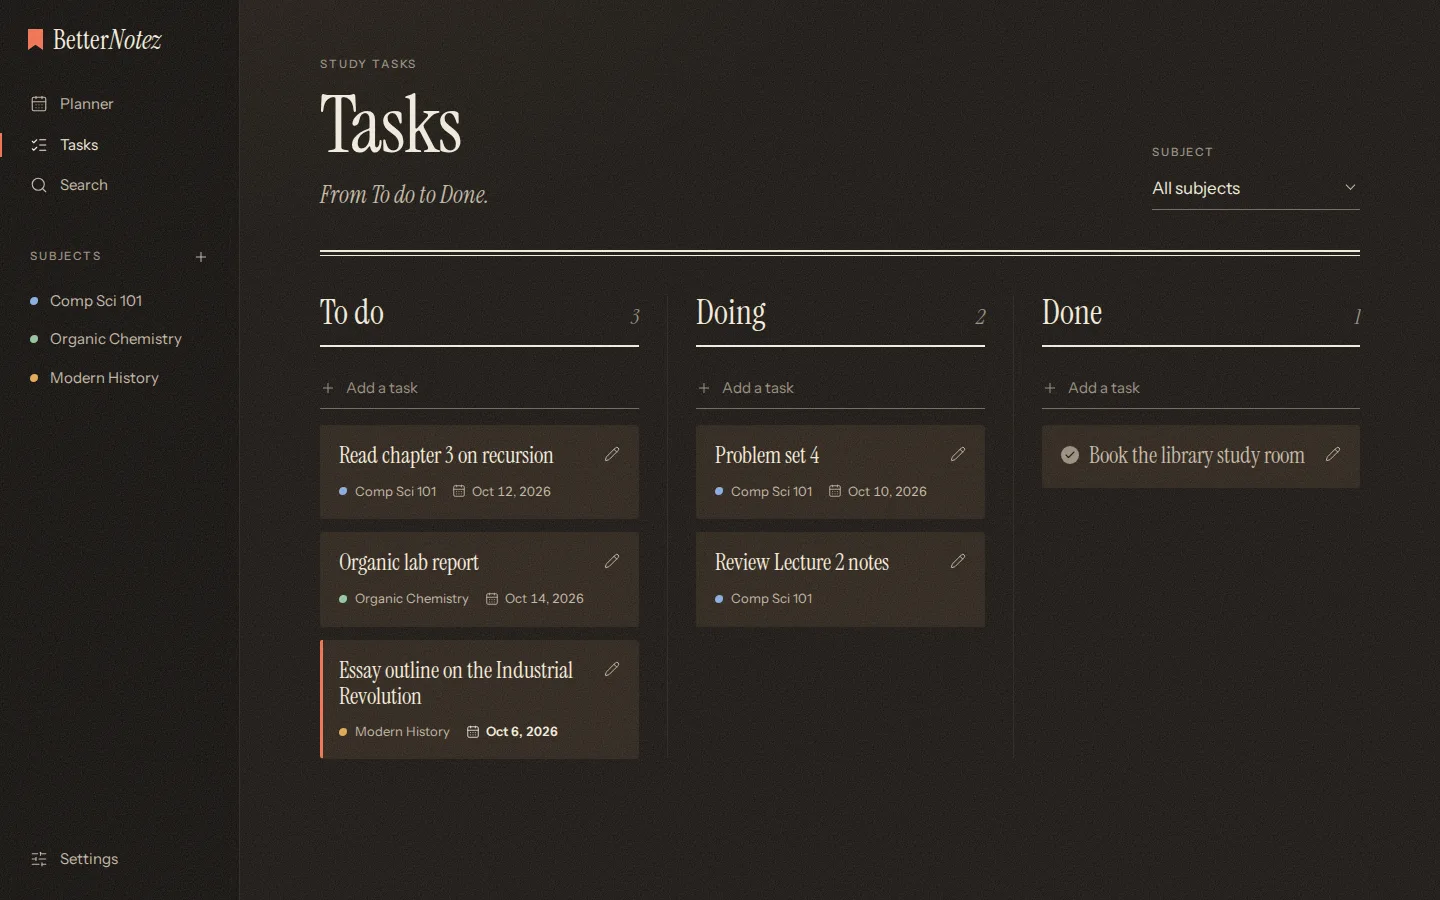The width and height of the screenshot is (1440, 900).
Task: Click the calendar icon beside Oct 12, 2026
Action: [x=459, y=491]
